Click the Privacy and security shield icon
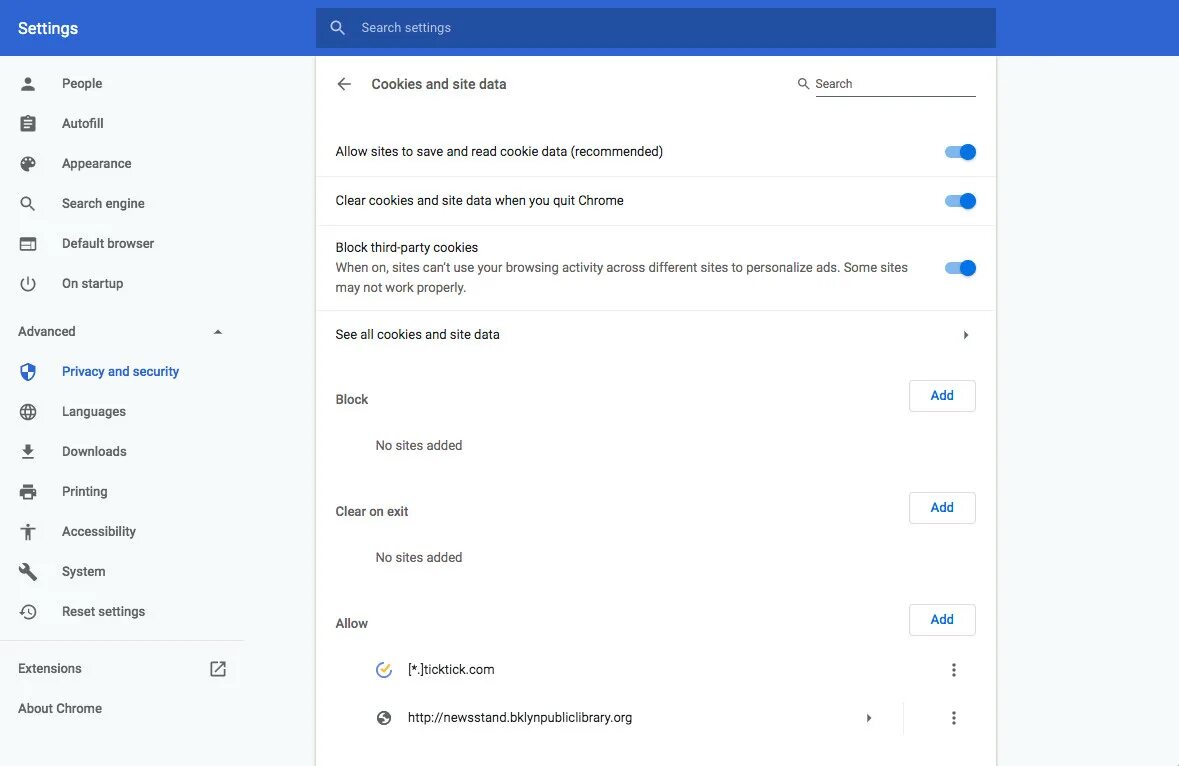This screenshot has height=766, width=1179. [x=28, y=372]
